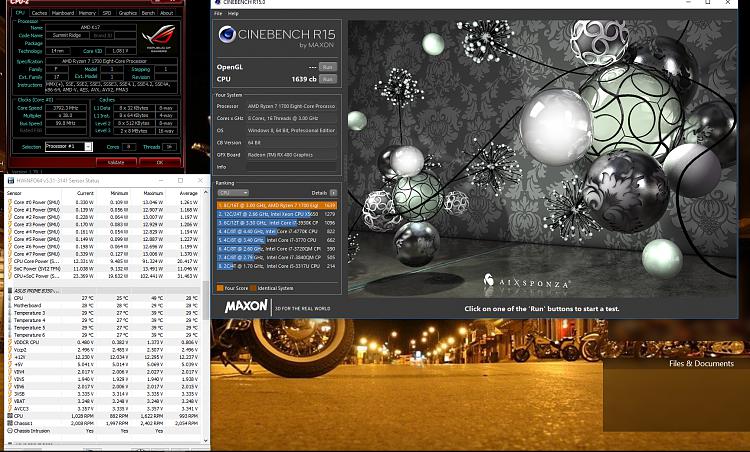
Task: Select the CPU tab in CPU-Z
Action: click(20, 12)
